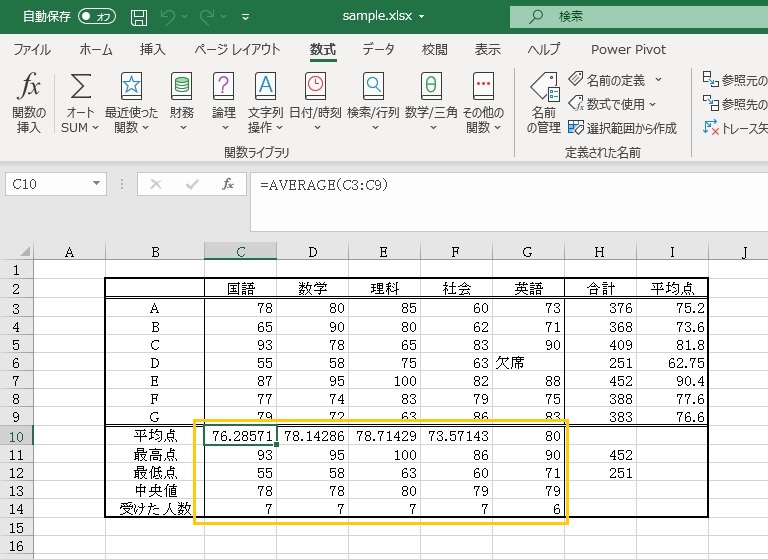This screenshot has height=559, width=768.
Task: Expand the Name Box dropdown arrow
Action: tap(97, 184)
